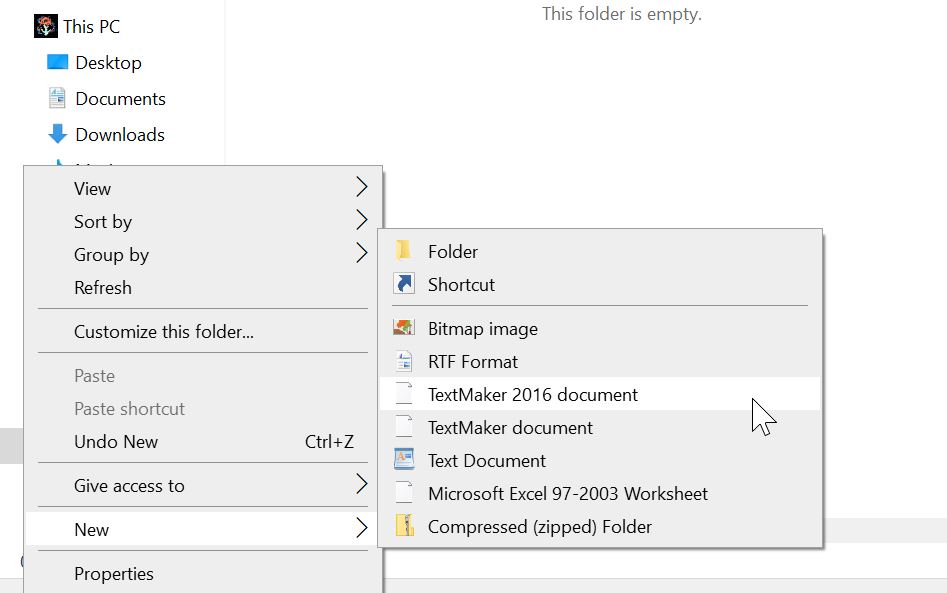Click the Text Document notepad icon
Viewport: 947px width, 593px height.
tap(404, 460)
